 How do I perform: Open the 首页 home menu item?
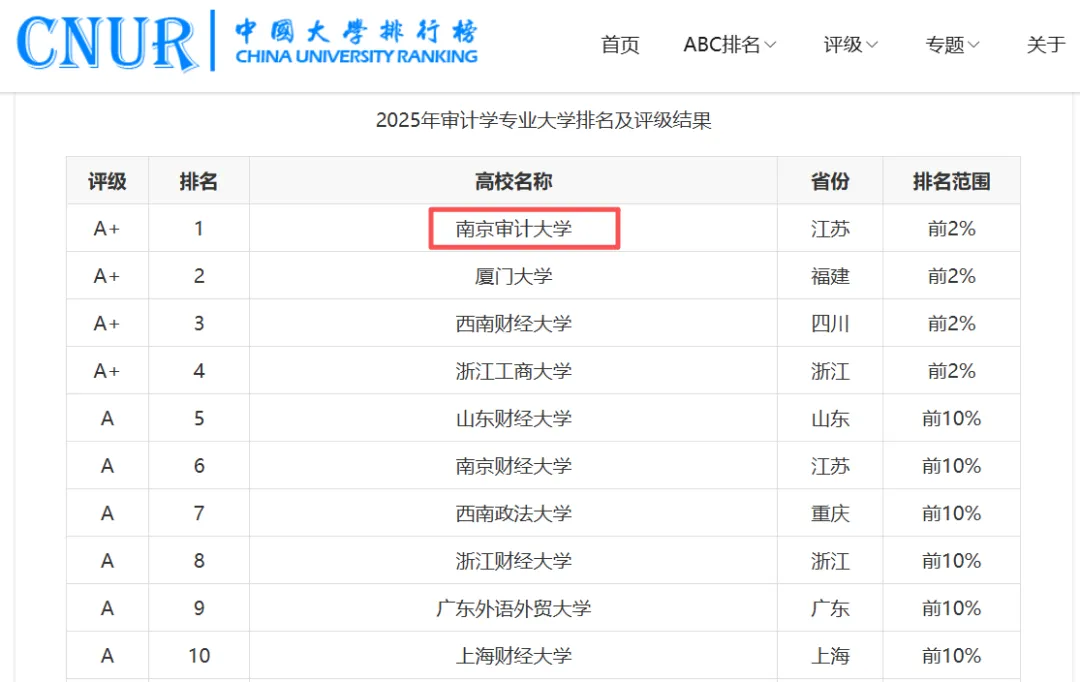[x=620, y=45]
